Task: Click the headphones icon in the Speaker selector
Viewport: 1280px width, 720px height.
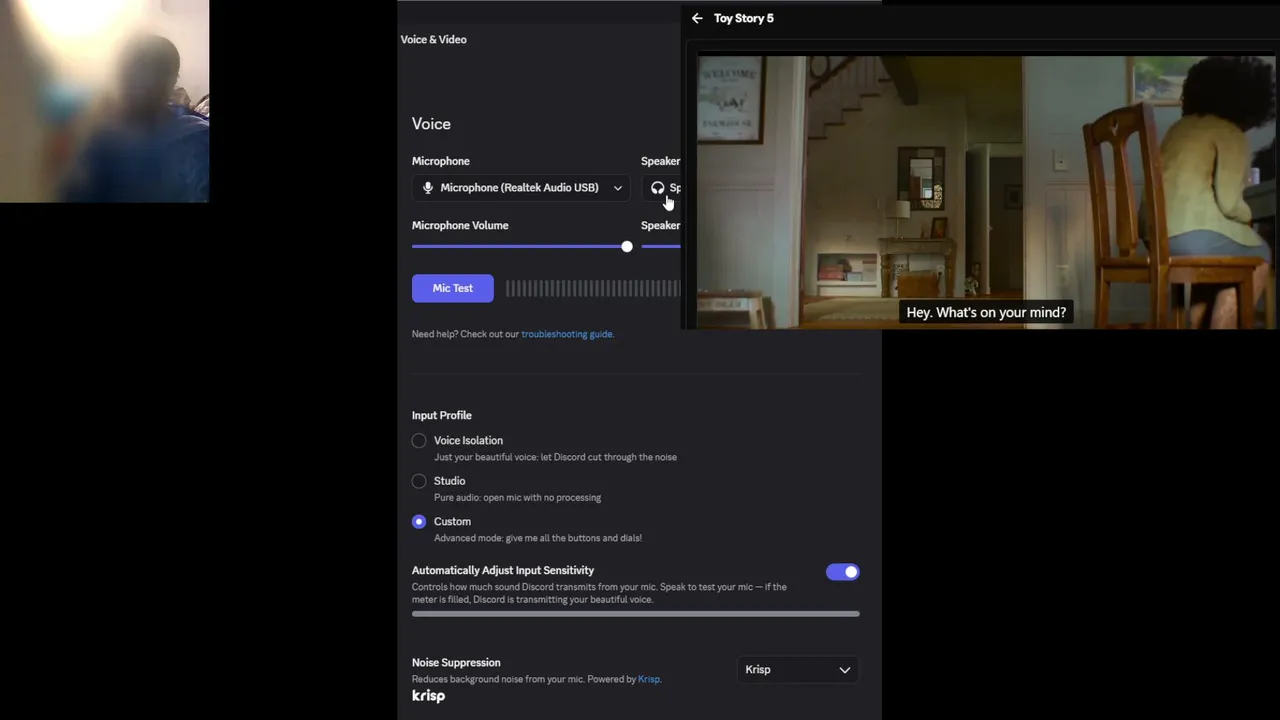Action: tap(657, 188)
